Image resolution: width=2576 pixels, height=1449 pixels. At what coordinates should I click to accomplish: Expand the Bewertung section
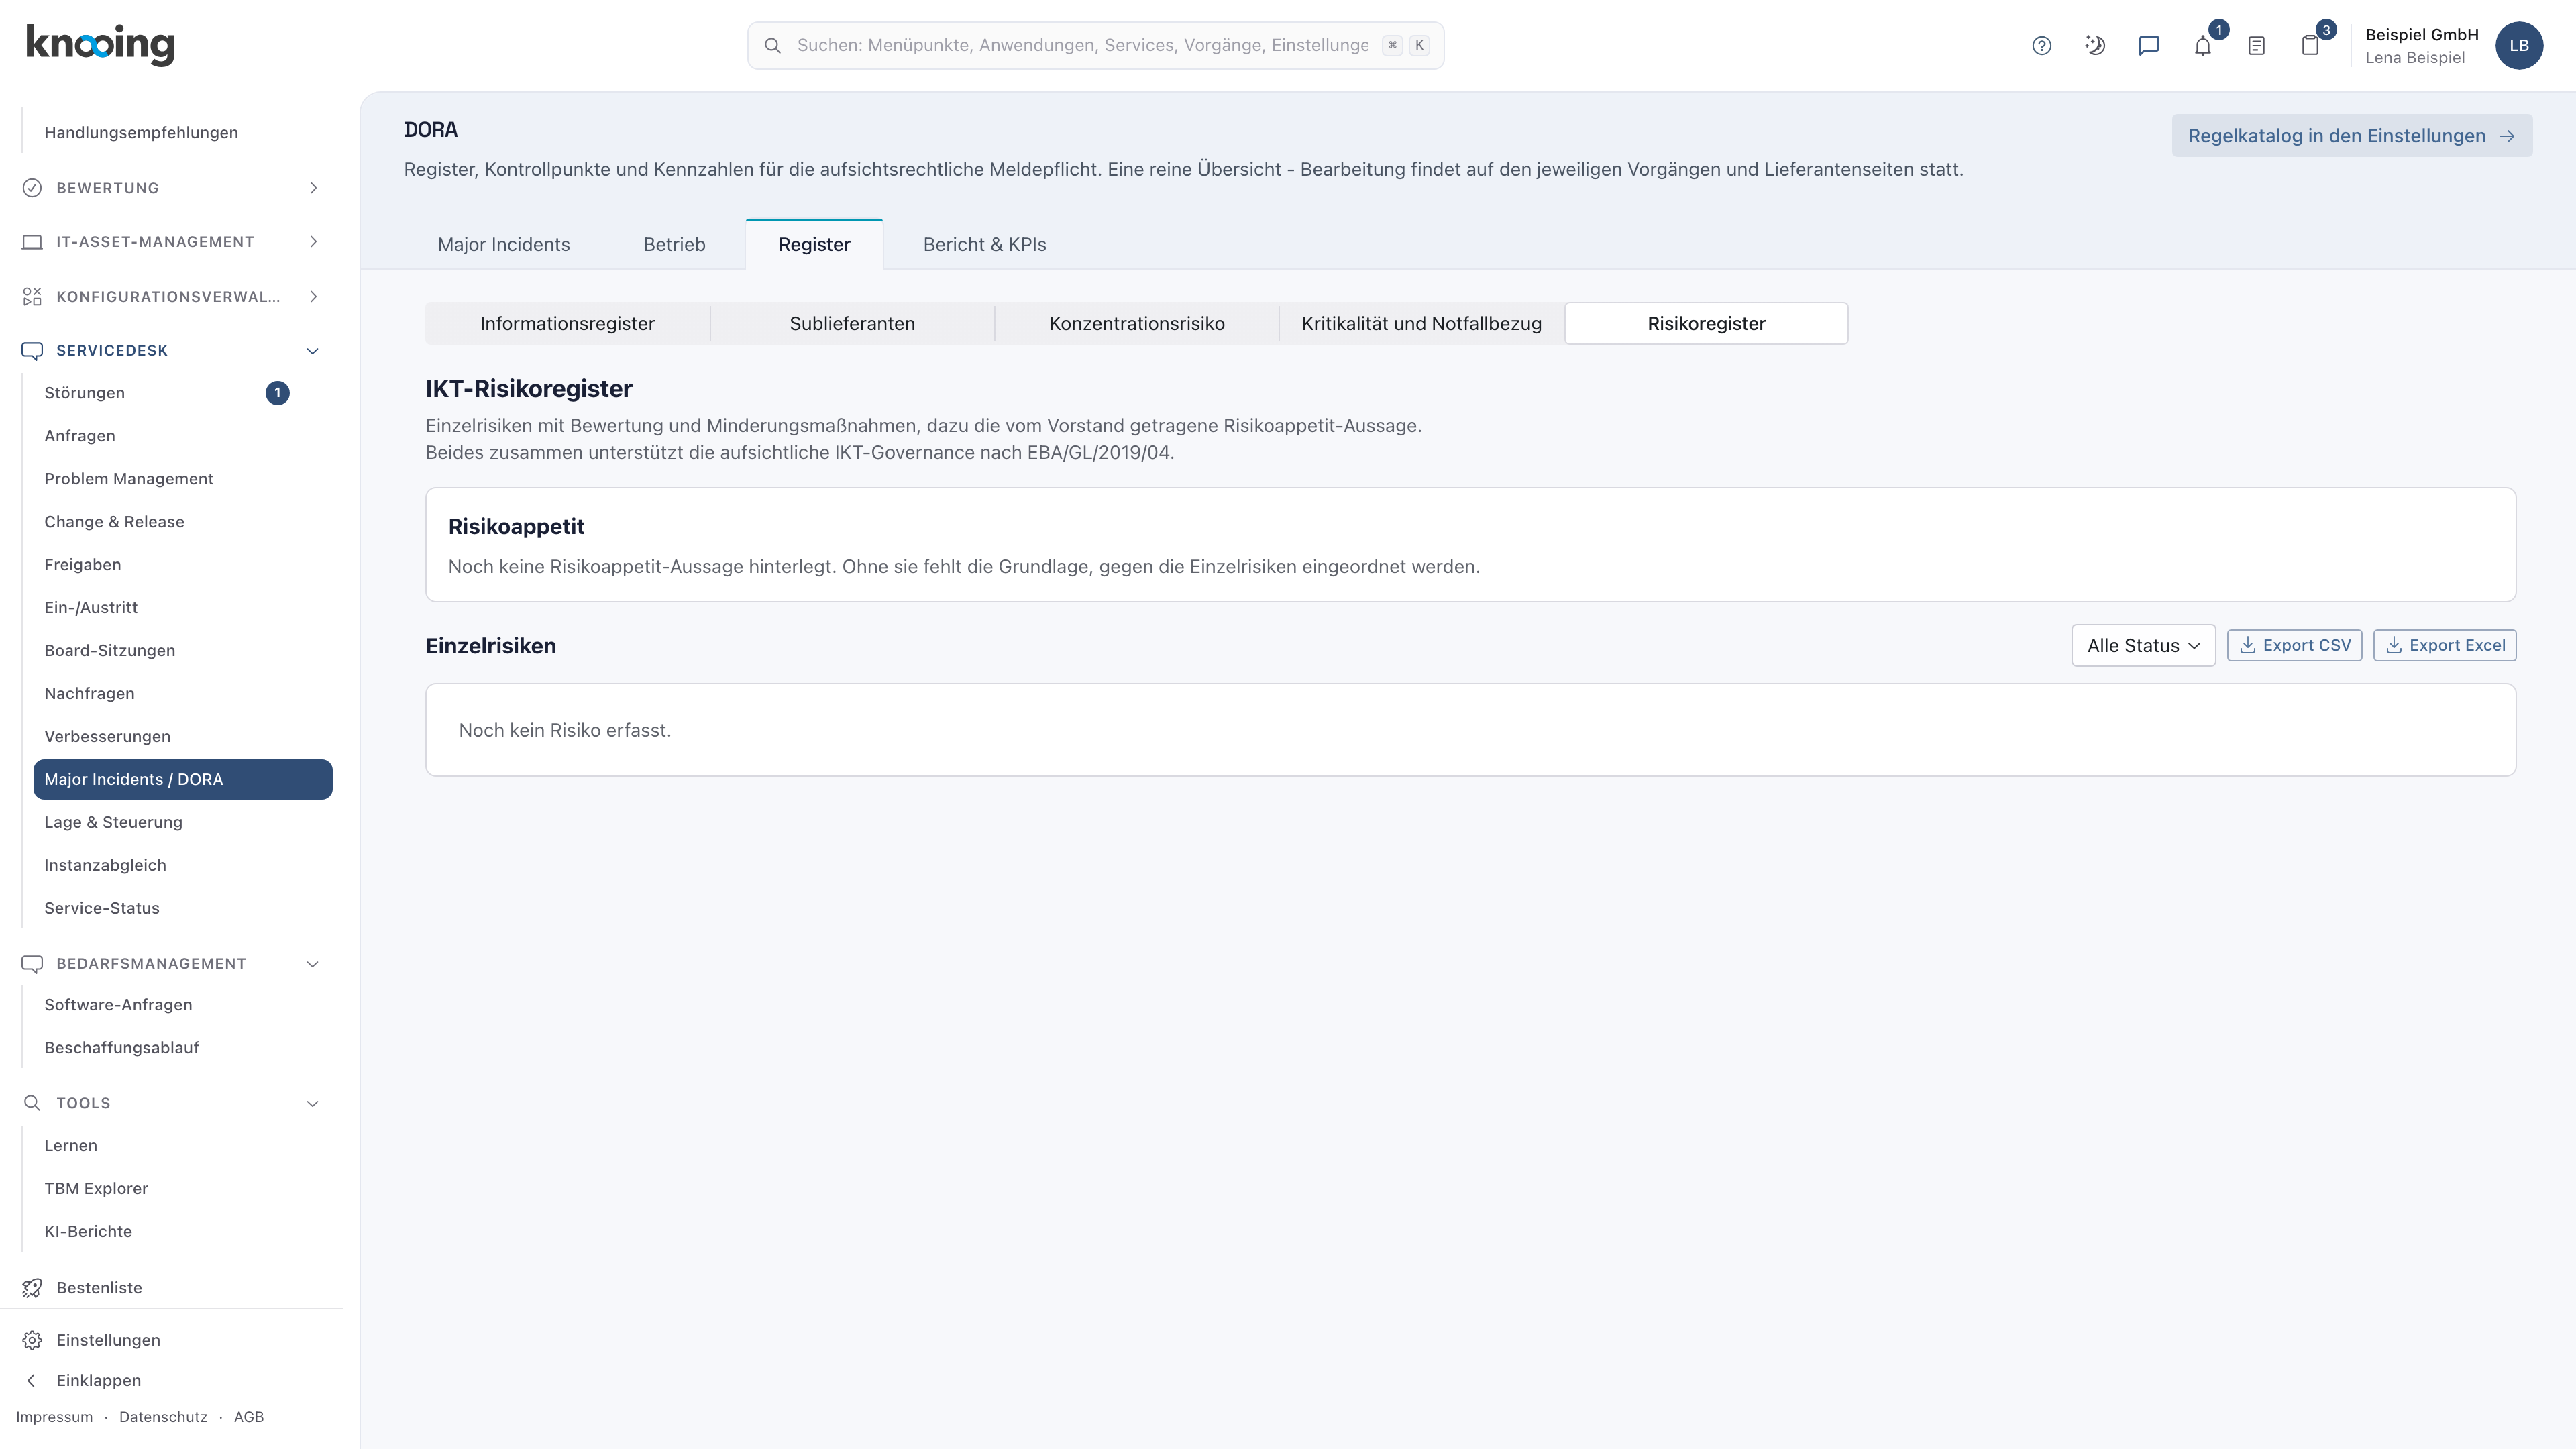(313, 188)
